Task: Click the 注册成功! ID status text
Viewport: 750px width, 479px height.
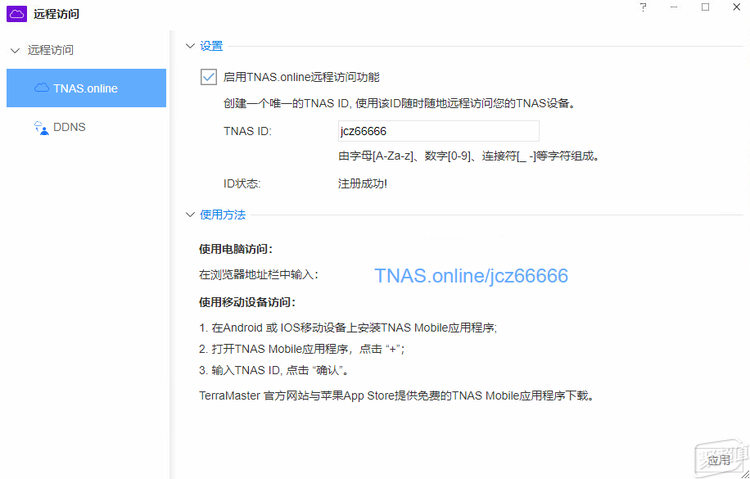Action: 363,183
